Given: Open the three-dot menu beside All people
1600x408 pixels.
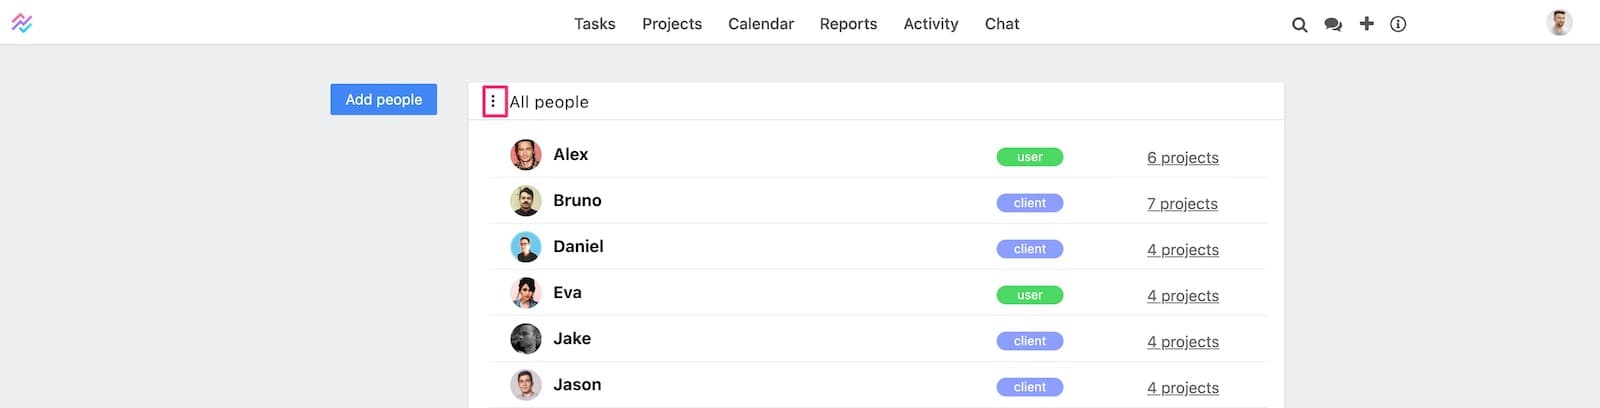Looking at the screenshot, I should 493,101.
